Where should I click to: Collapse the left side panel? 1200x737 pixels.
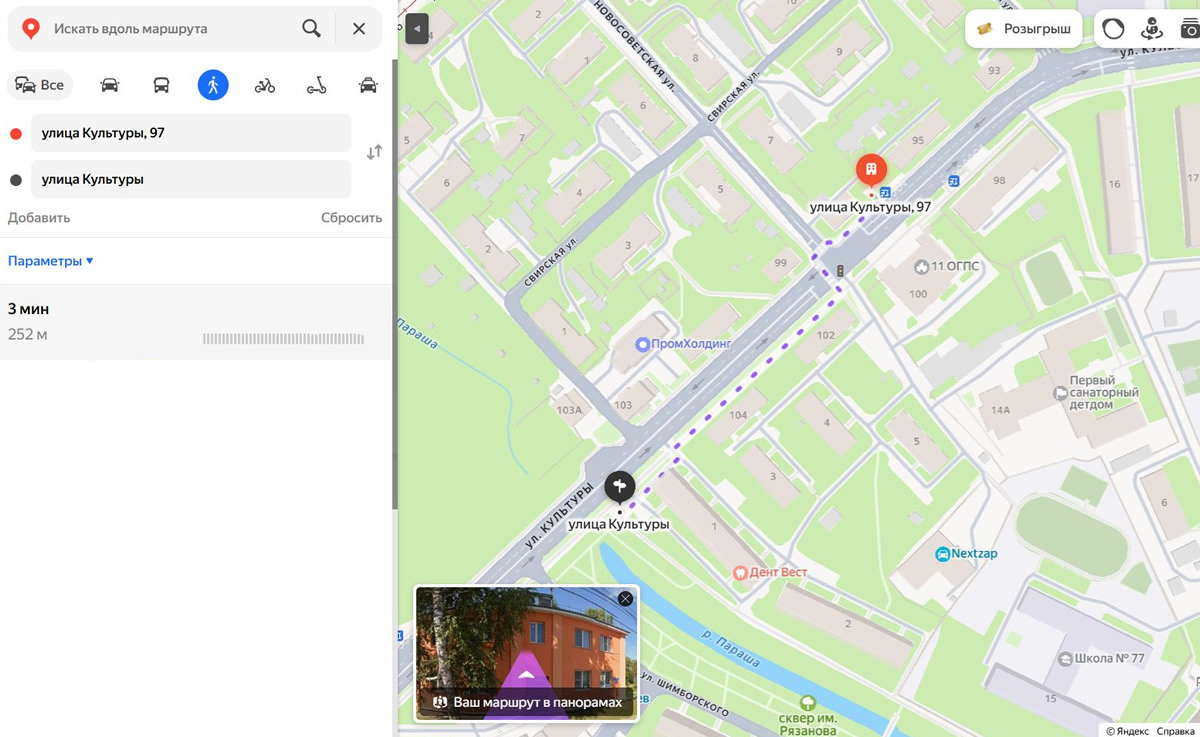pos(417,29)
